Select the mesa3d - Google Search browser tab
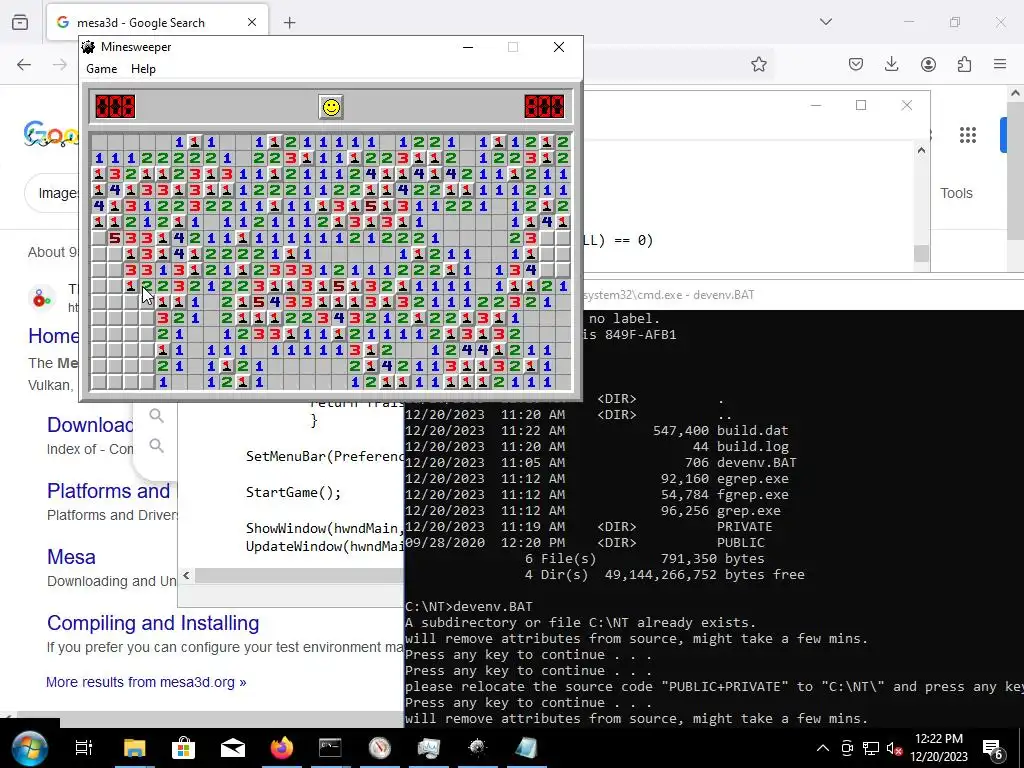1024x768 pixels. 157,22
